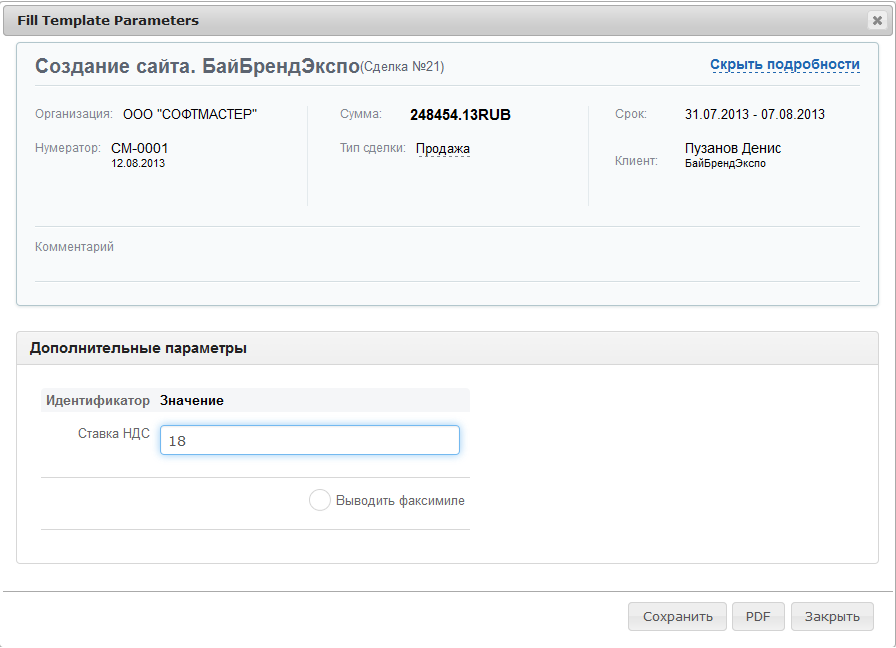Select the client name 'Пузанов Денис'
Viewport: 896px width, 648px height.
pos(733,148)
